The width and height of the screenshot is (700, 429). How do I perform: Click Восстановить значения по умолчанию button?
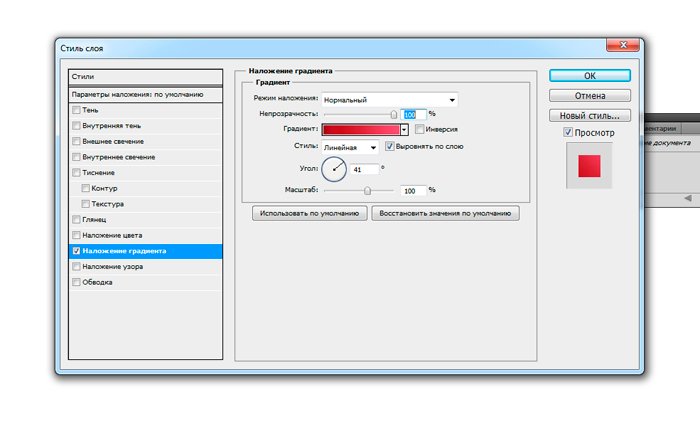(x=445, y=213)
